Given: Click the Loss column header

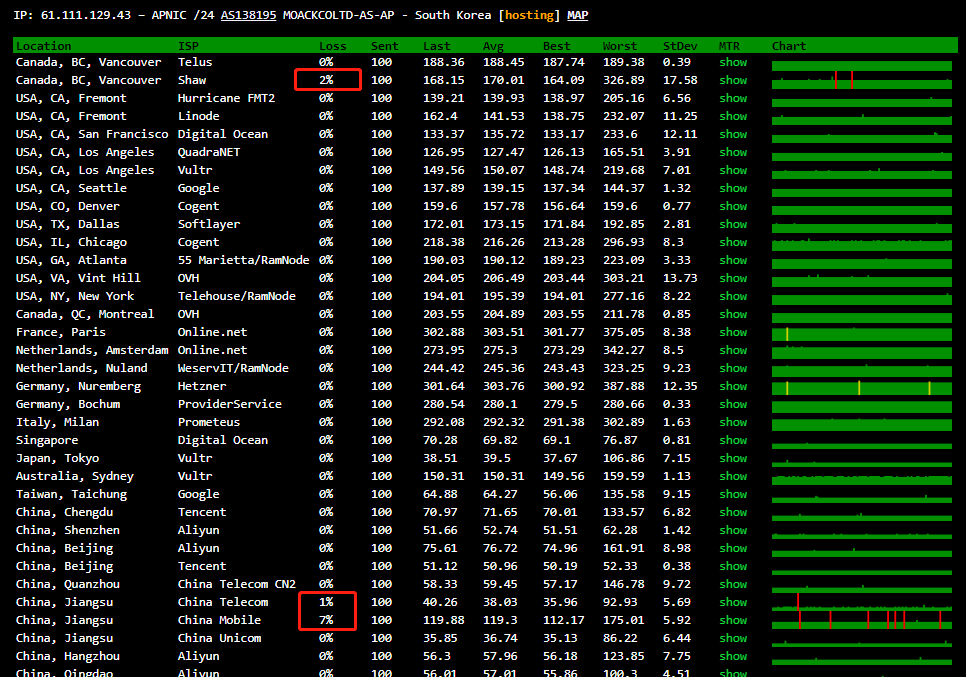Looking at the screenshot, I should (333, 46).
